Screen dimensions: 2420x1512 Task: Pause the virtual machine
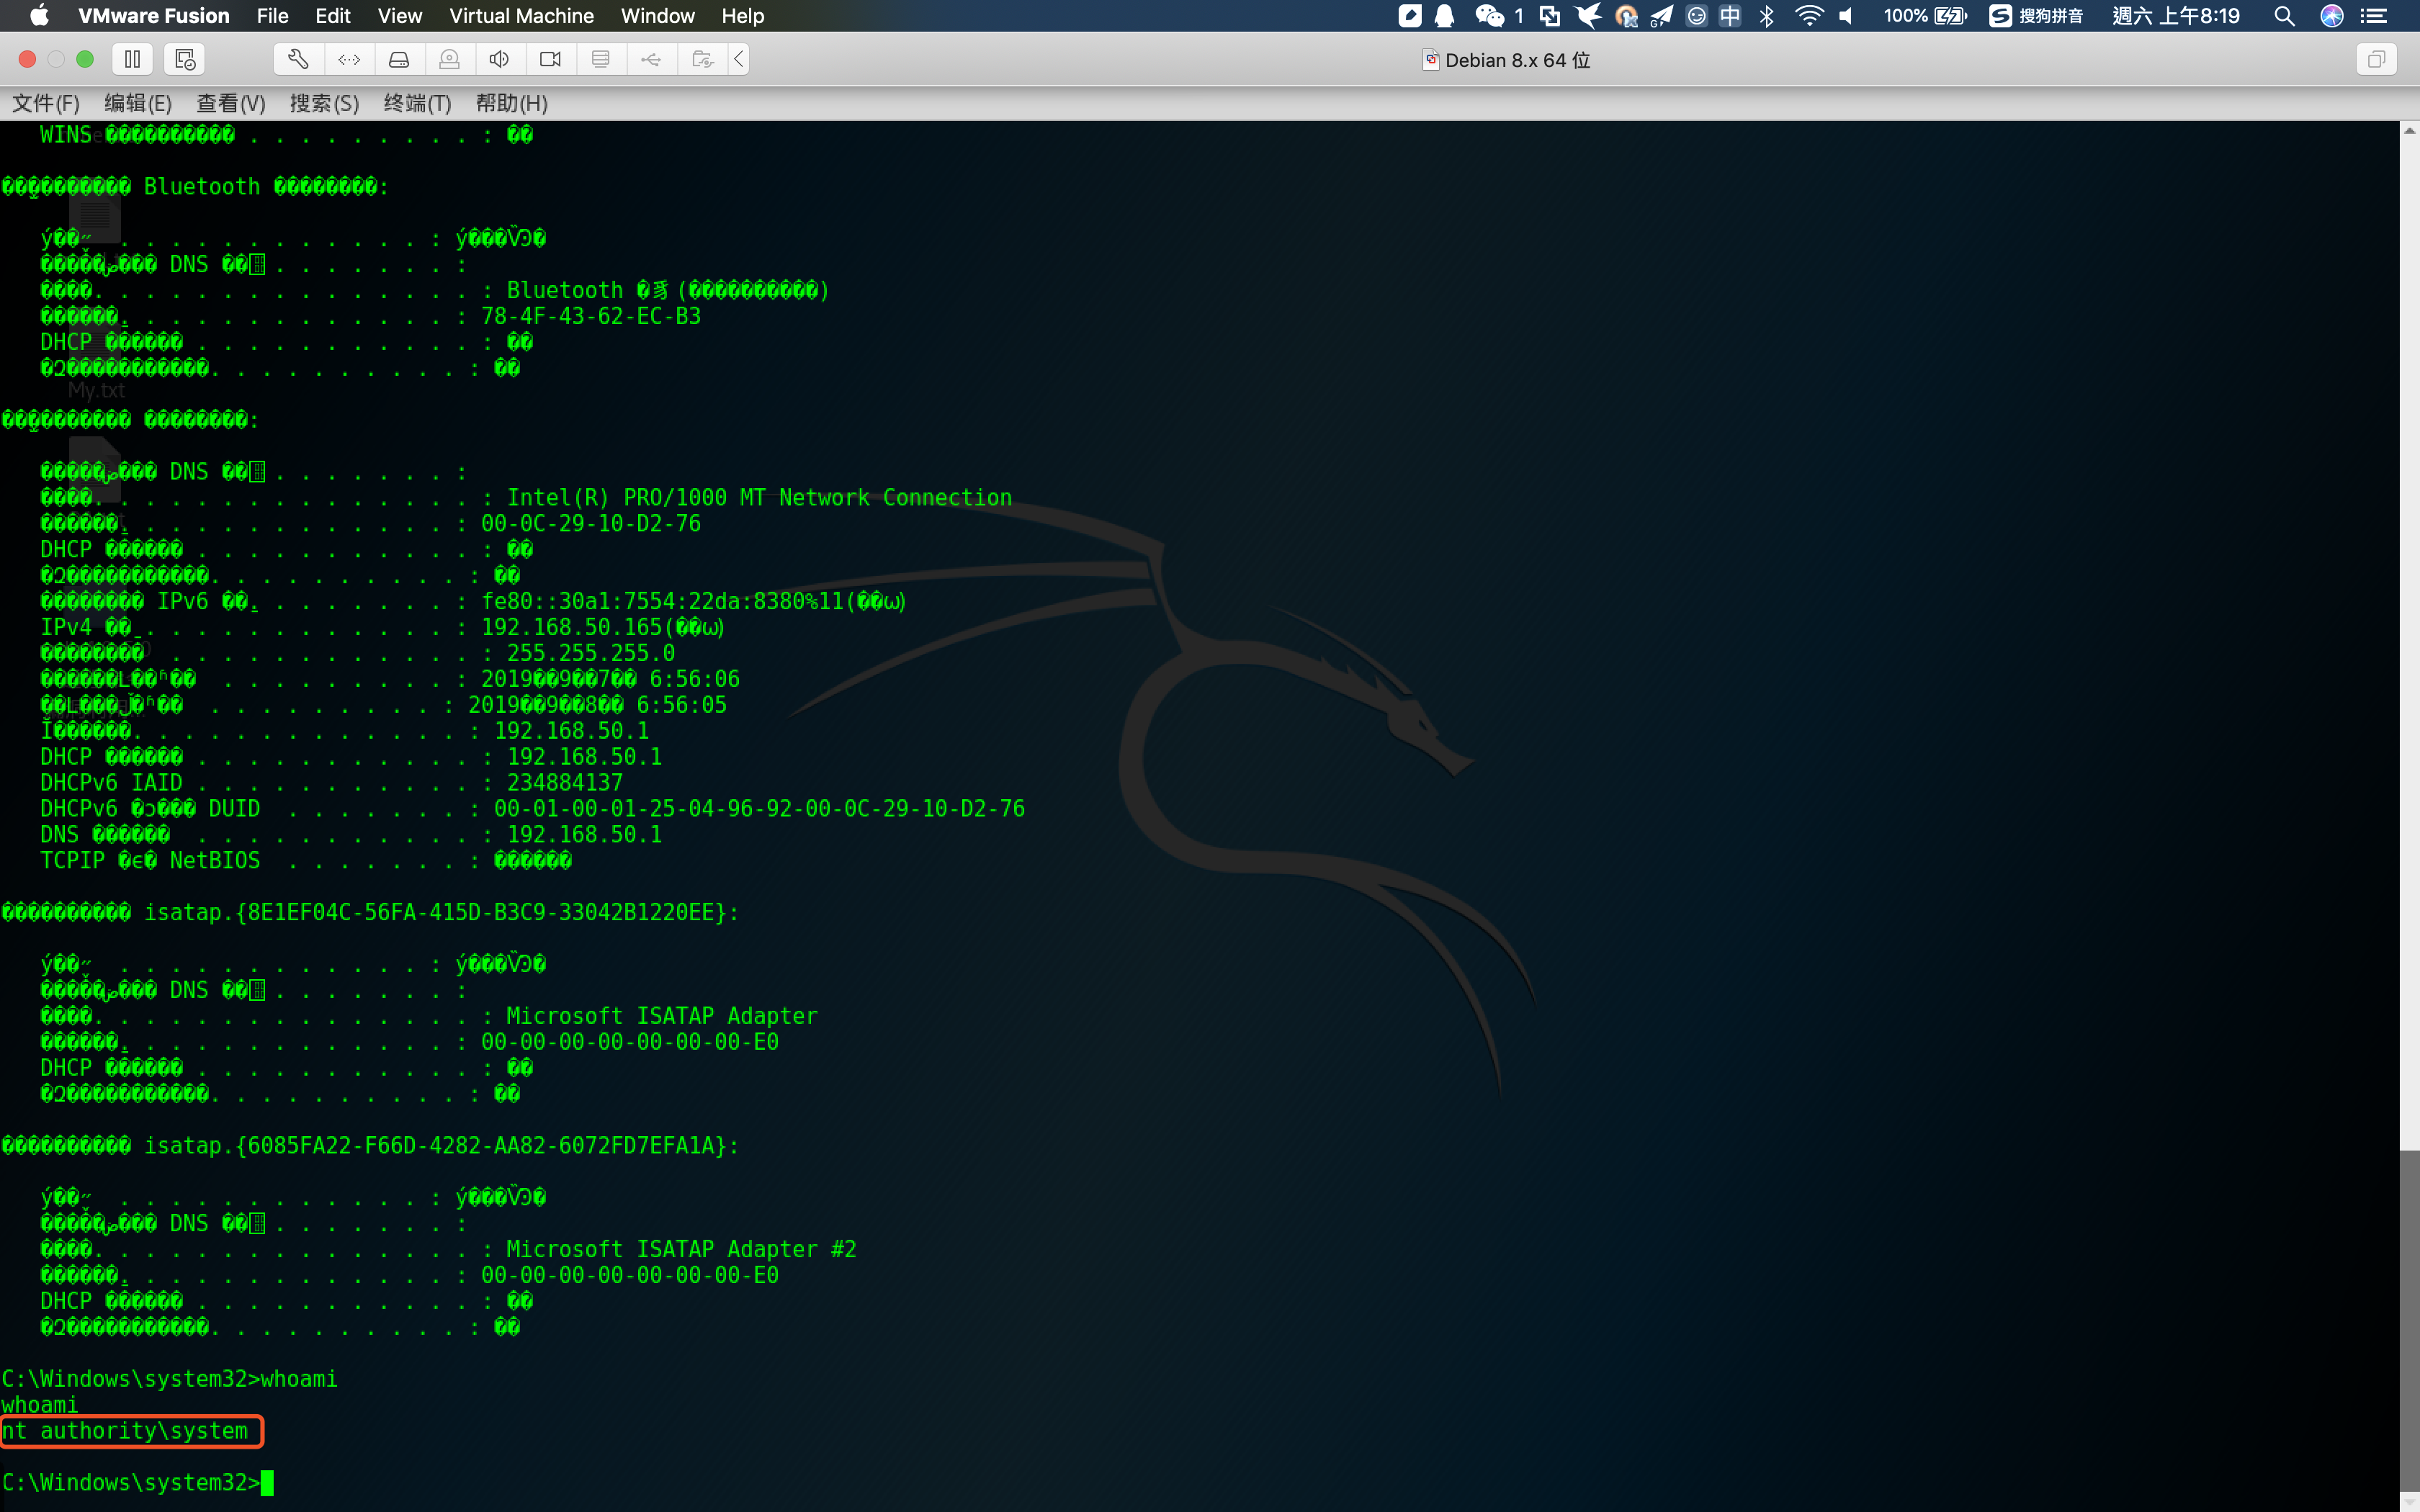[132, 59]
